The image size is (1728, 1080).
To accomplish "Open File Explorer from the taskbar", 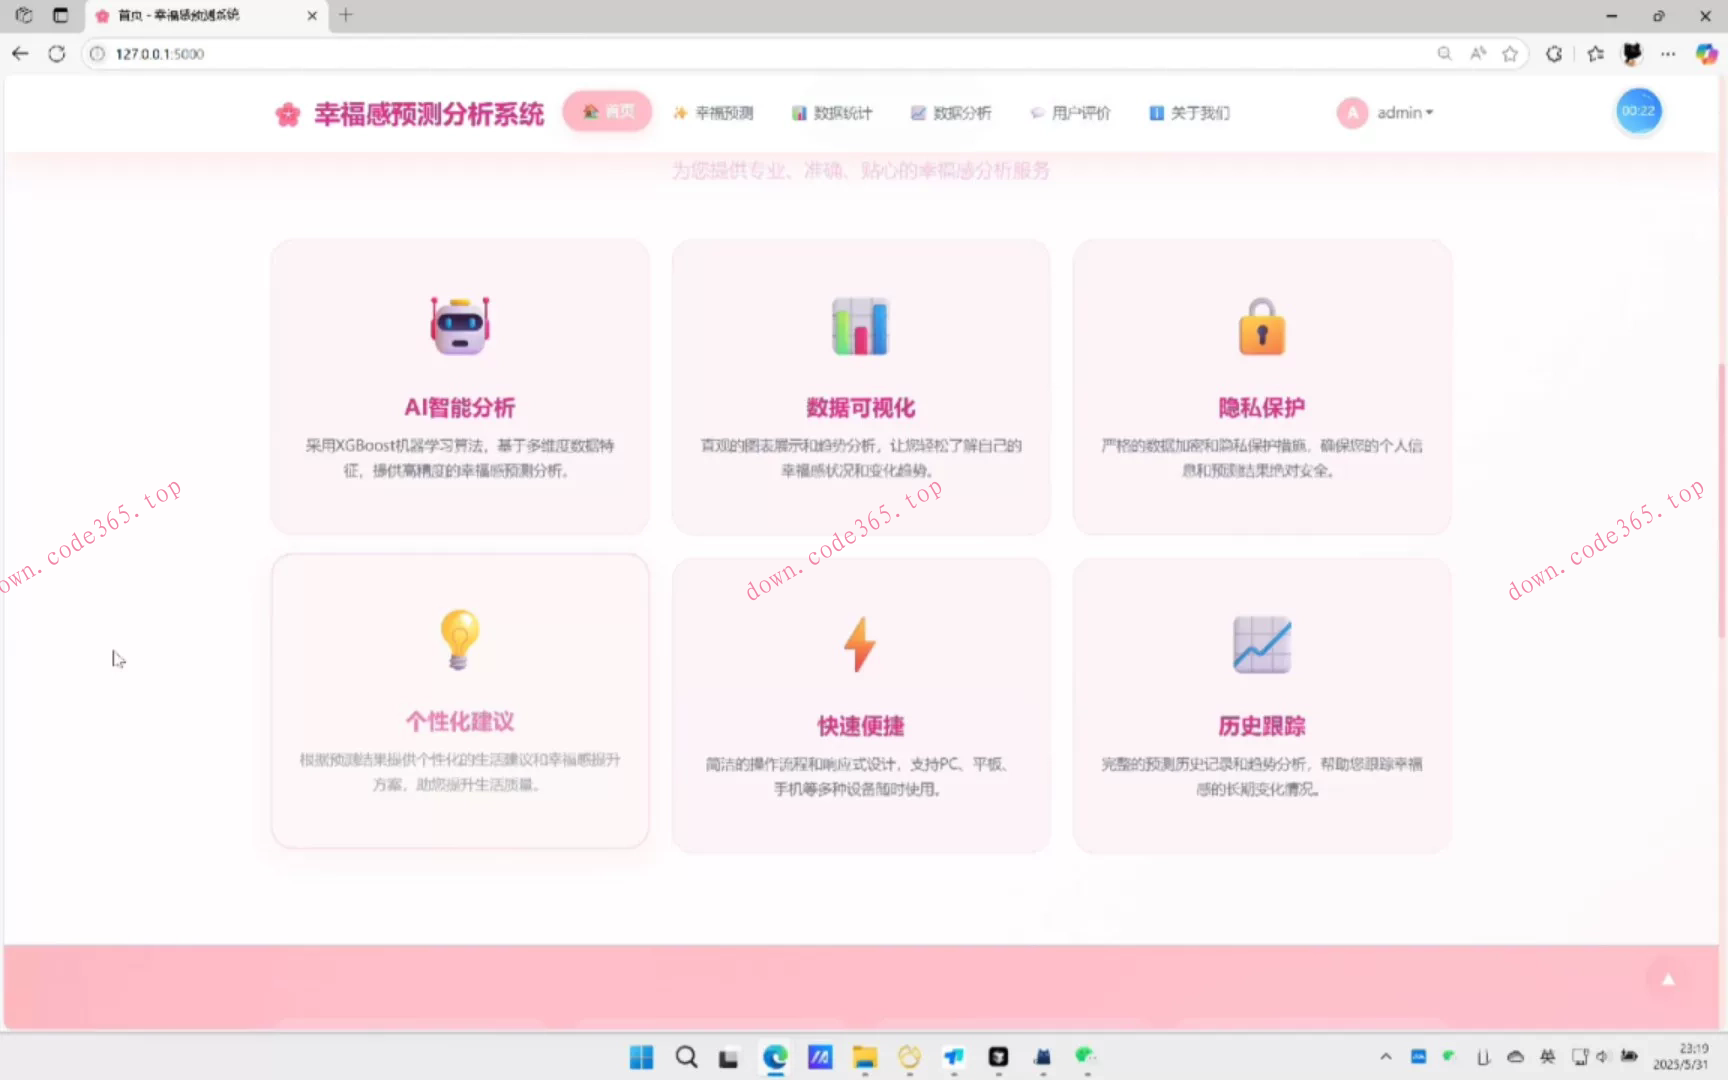I will pos(864,1057).
